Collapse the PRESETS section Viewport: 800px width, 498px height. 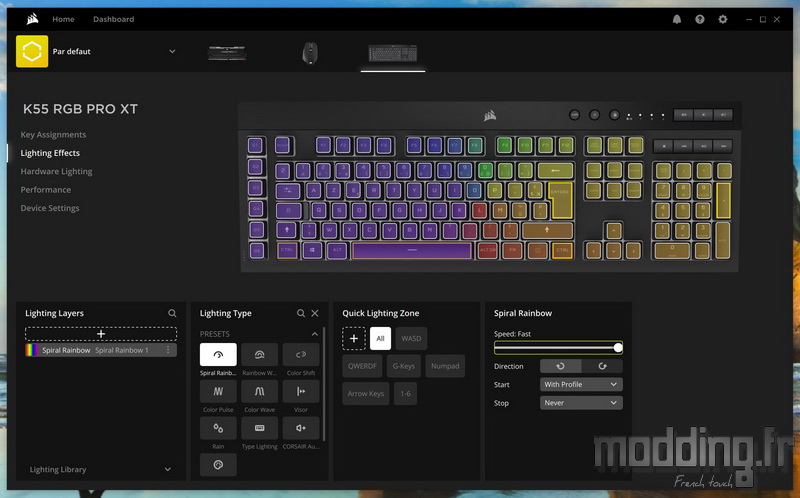315,334
